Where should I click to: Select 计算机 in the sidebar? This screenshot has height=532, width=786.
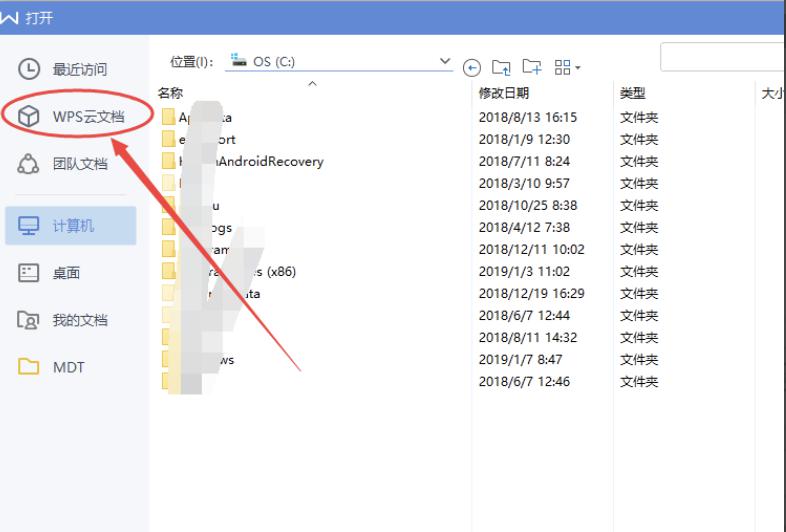[x=71, y=226]
